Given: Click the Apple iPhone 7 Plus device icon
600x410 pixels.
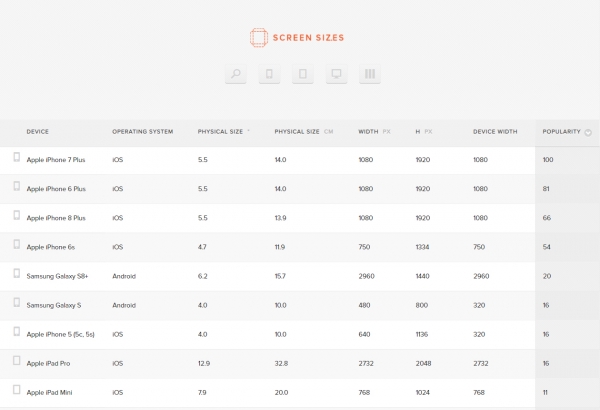Looking at the screenshot, I should [x=16, y=157].
